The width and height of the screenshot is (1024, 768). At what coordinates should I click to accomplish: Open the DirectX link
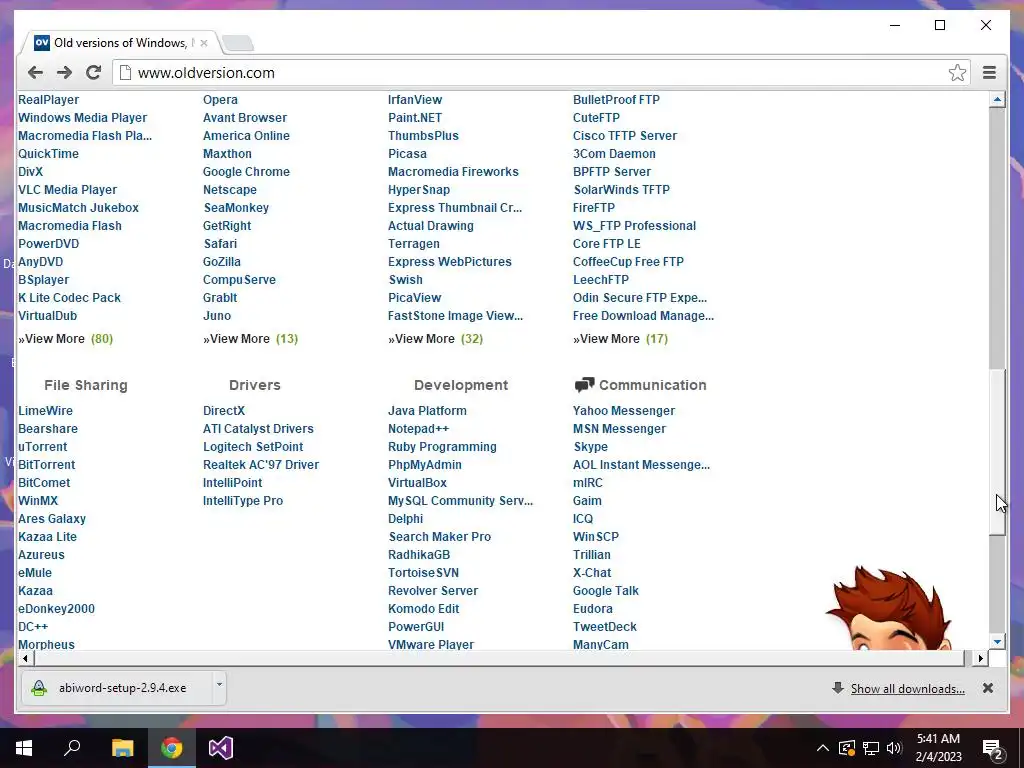click(x=224, y=411)
